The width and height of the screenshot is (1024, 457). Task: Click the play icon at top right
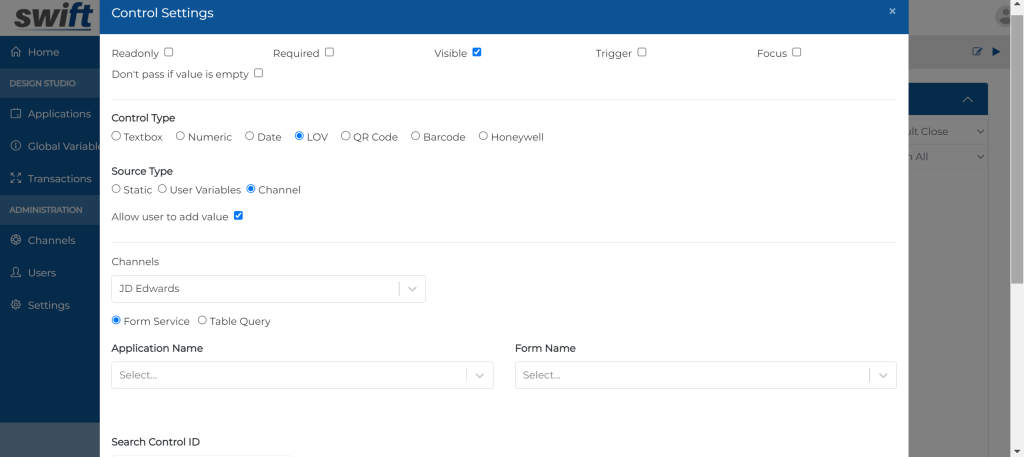(996, 52)
